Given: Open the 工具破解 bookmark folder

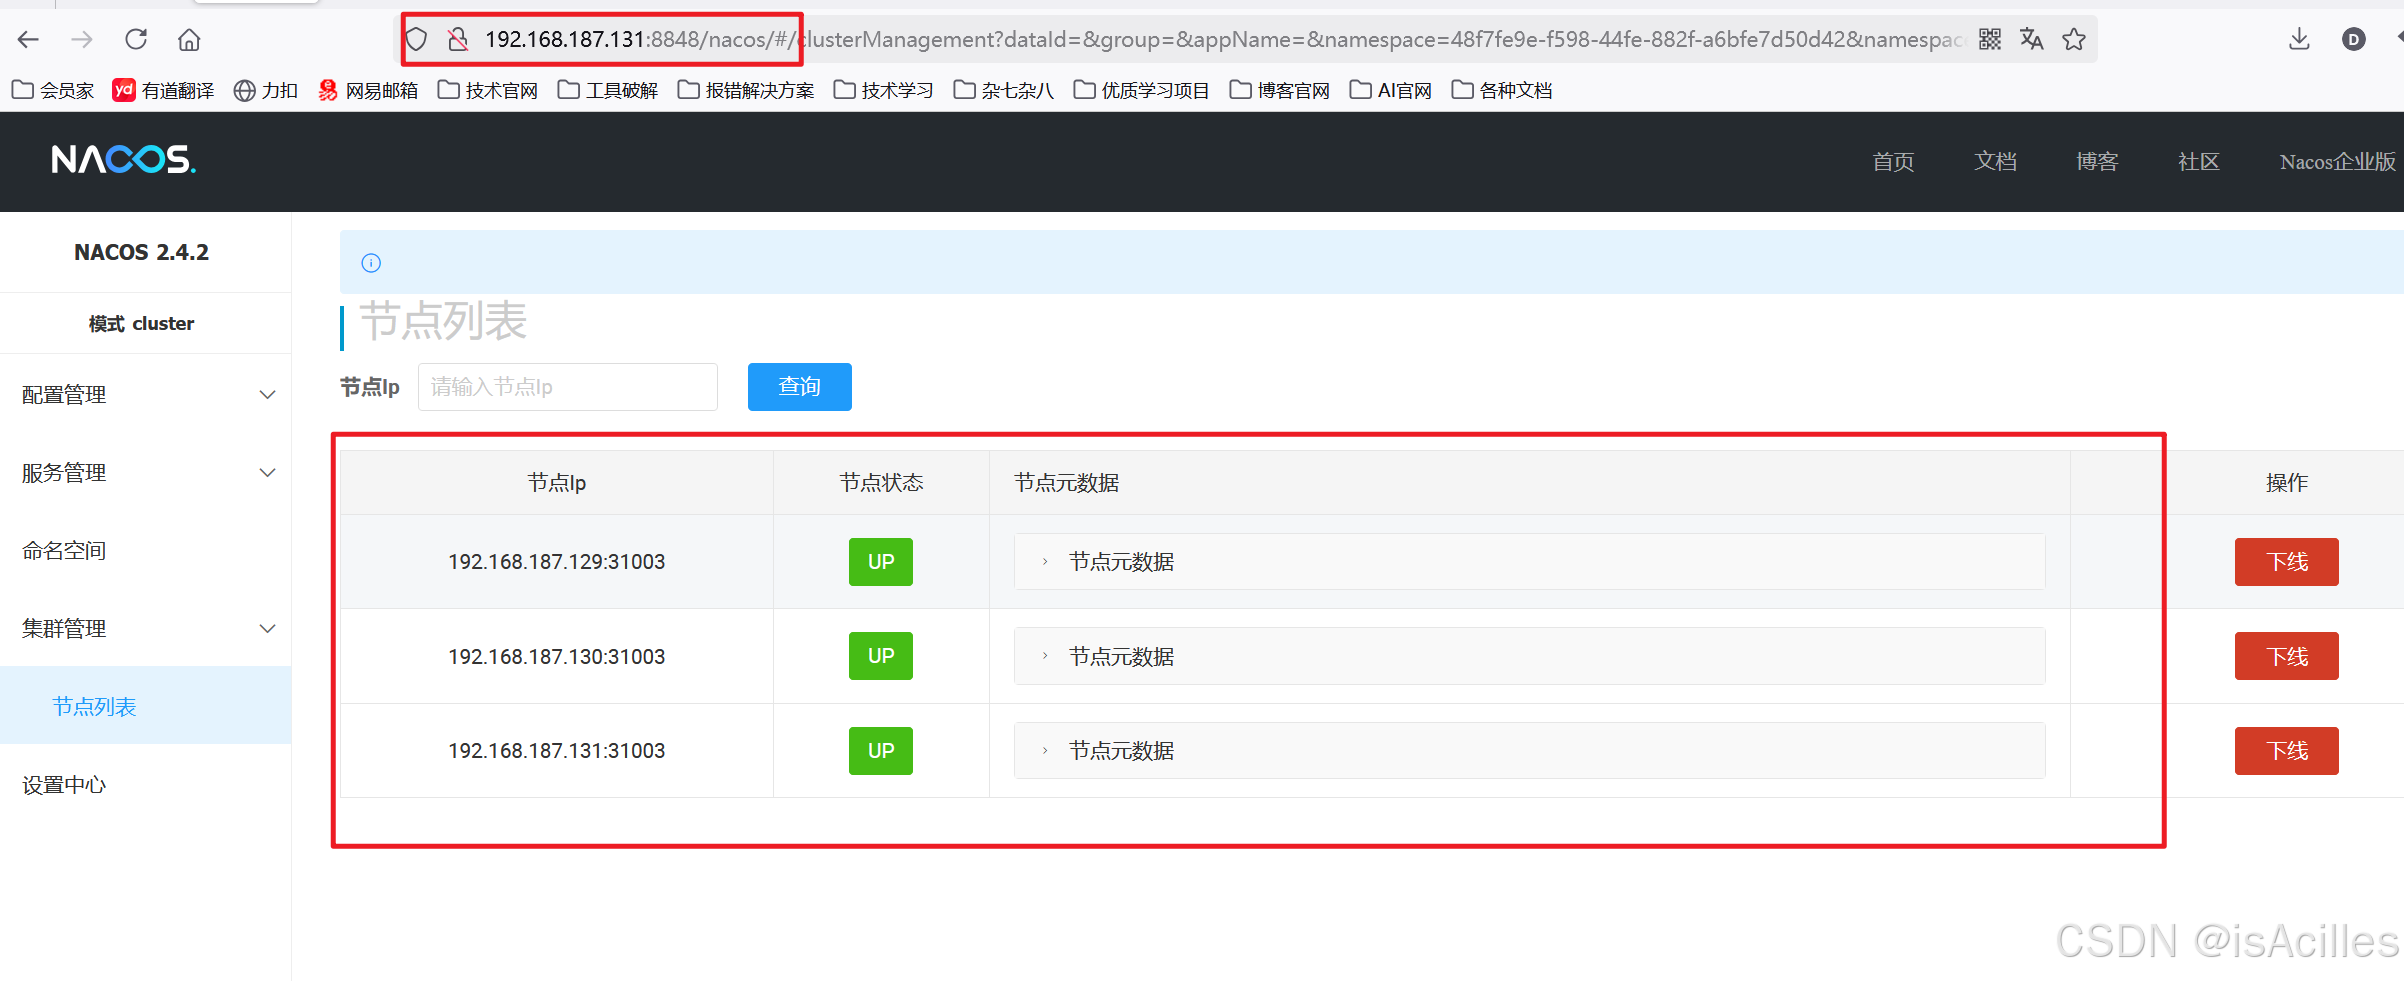Looking at the screenshot, I should 608,90.
